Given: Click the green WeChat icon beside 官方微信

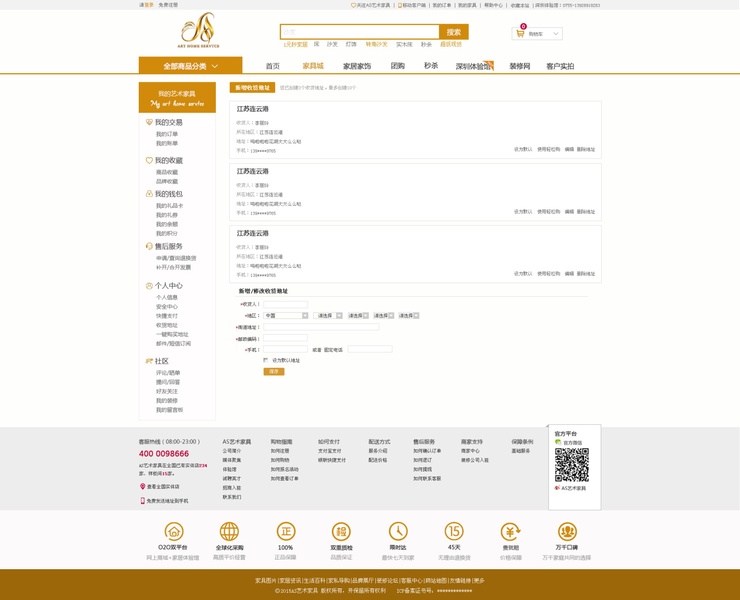Looking at the screenshot, I should point(558,442).
